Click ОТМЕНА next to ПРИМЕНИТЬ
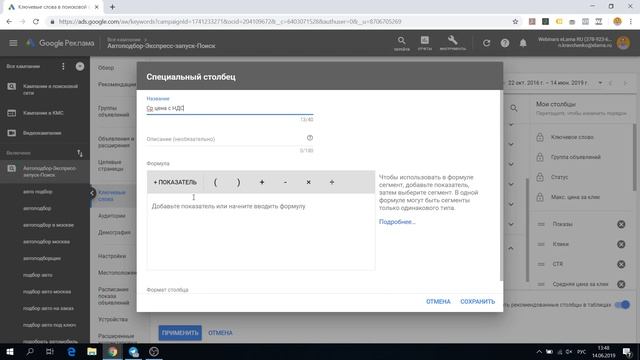 click(220, 333)
